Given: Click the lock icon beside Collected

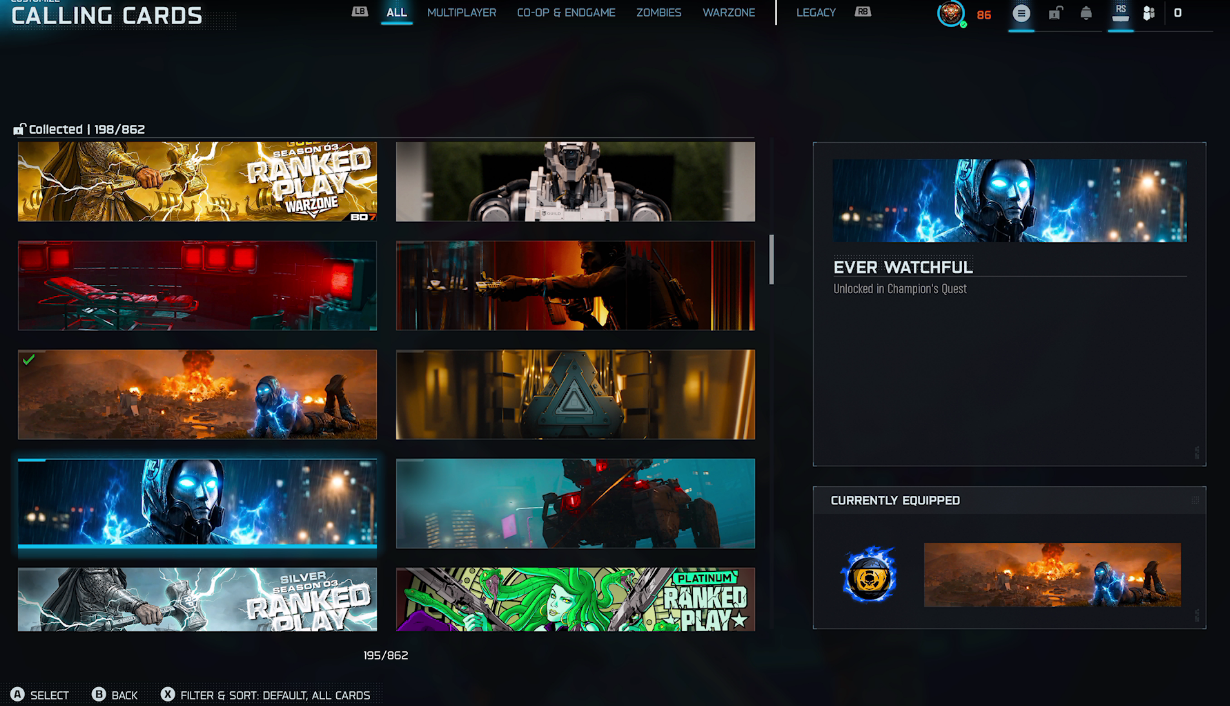Looking at the screenshot, I should (19, 129).
